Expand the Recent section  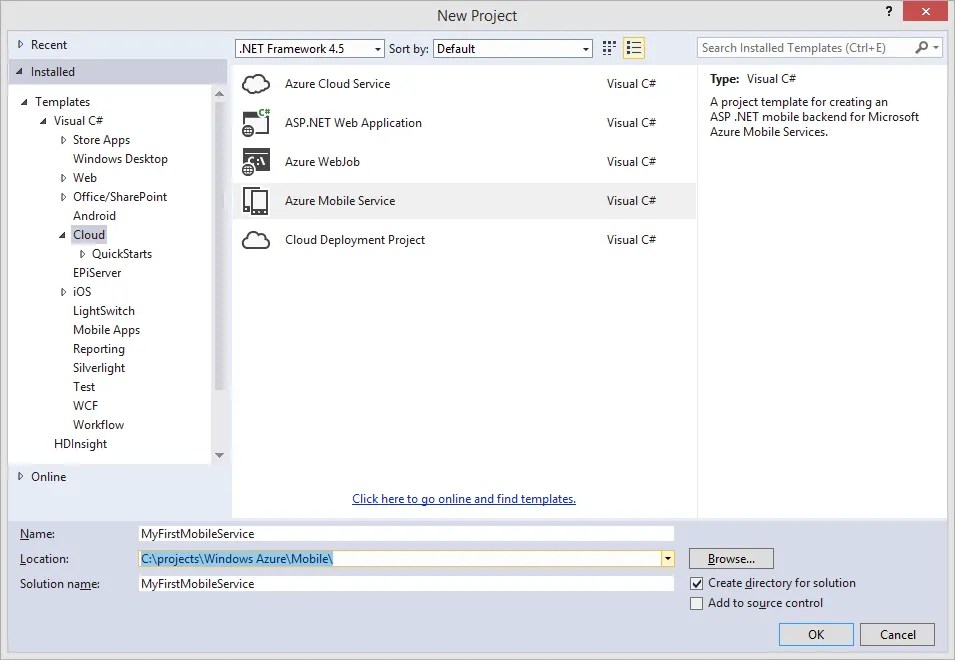tap(20, 44)
